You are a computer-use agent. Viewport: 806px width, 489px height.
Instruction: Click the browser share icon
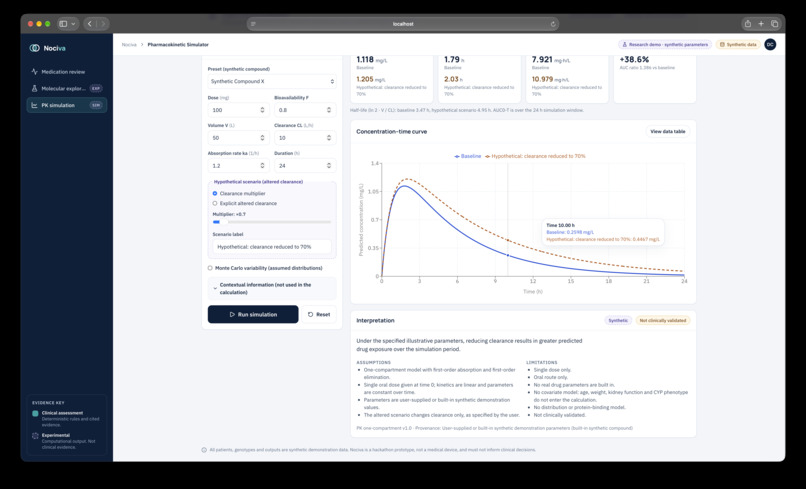pos(747,24)
